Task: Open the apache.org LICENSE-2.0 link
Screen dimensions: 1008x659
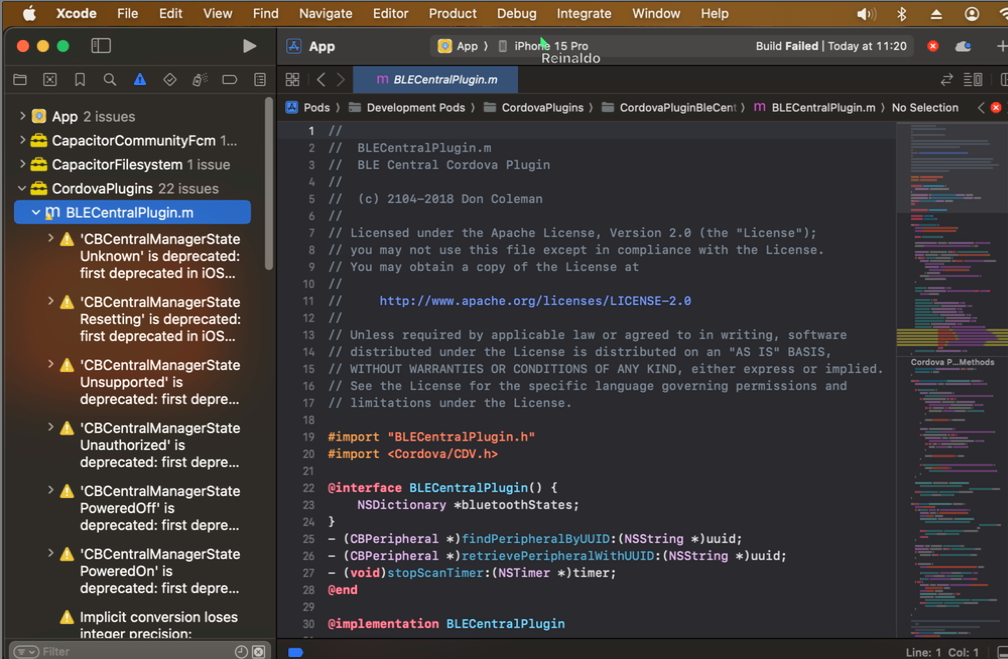Action: click(535, 301)
